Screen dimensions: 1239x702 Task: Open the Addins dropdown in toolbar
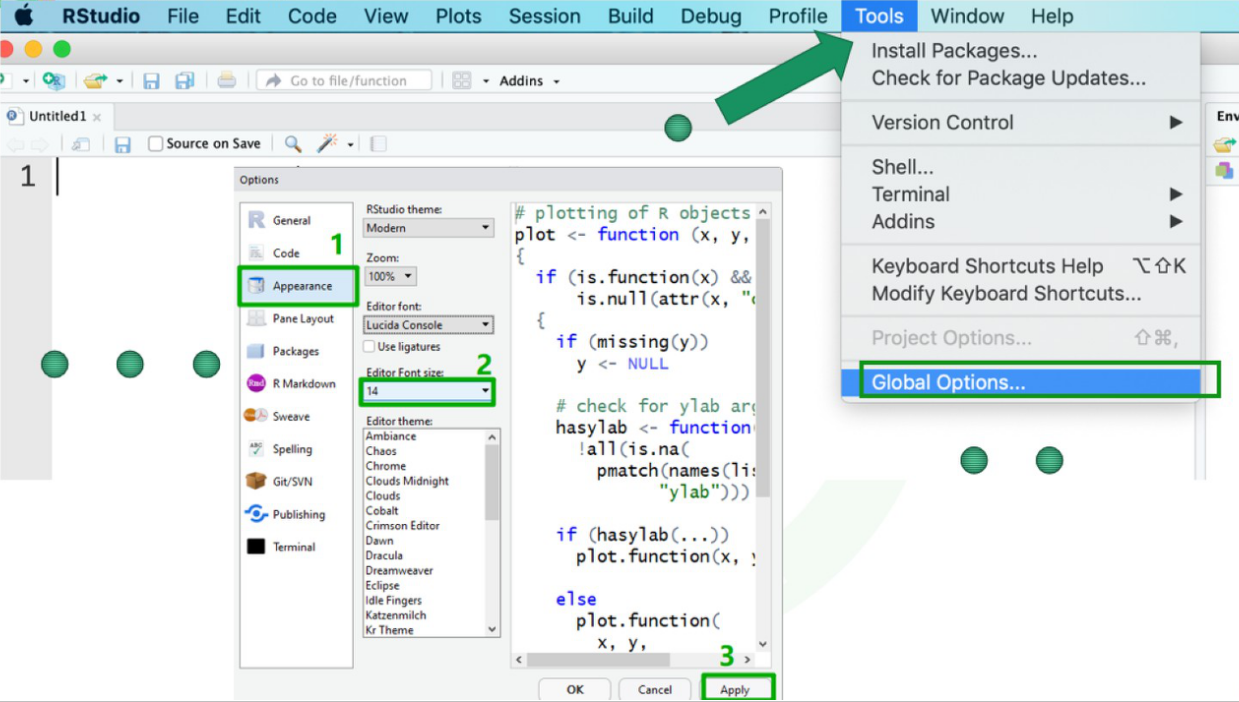pos(529,81)
